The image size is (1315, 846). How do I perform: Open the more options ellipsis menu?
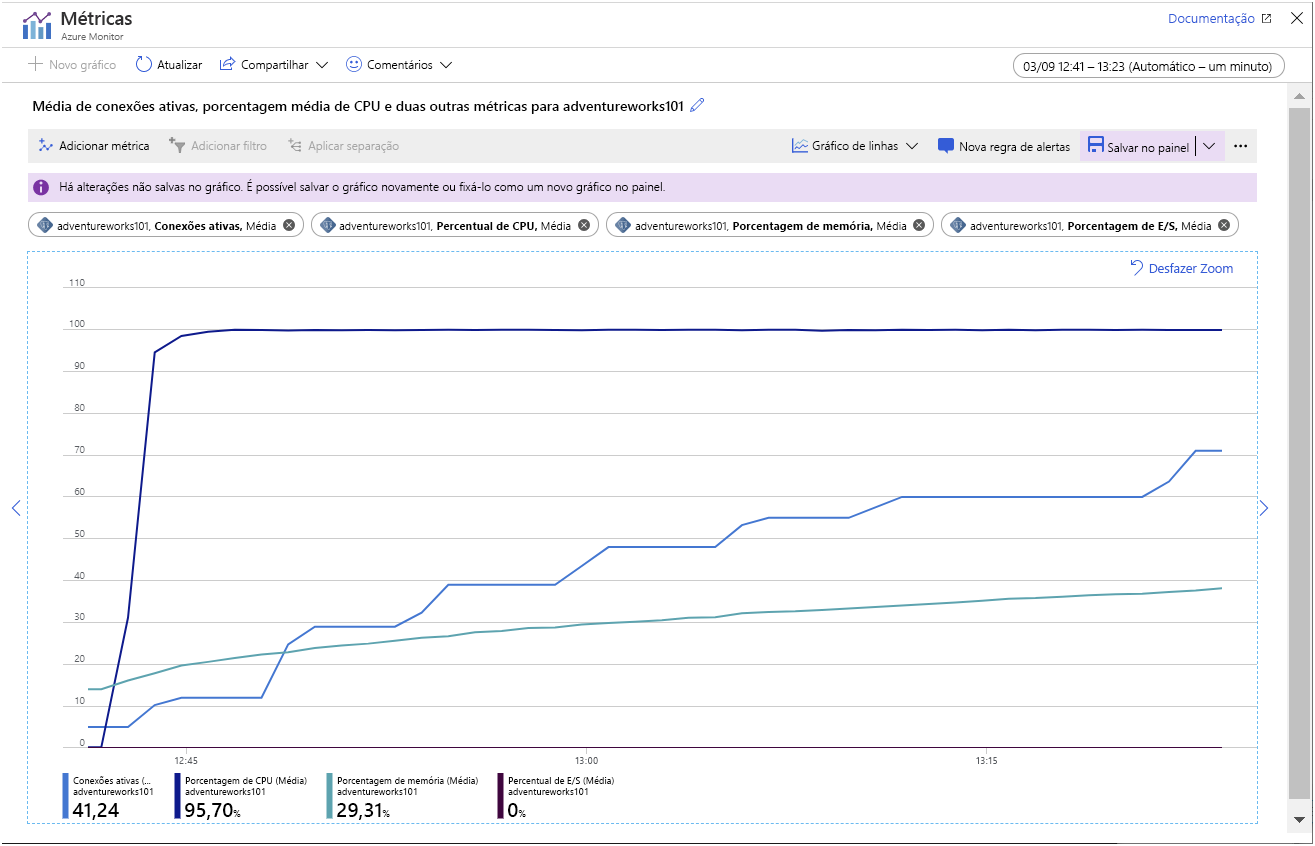tap(1241, 146)
